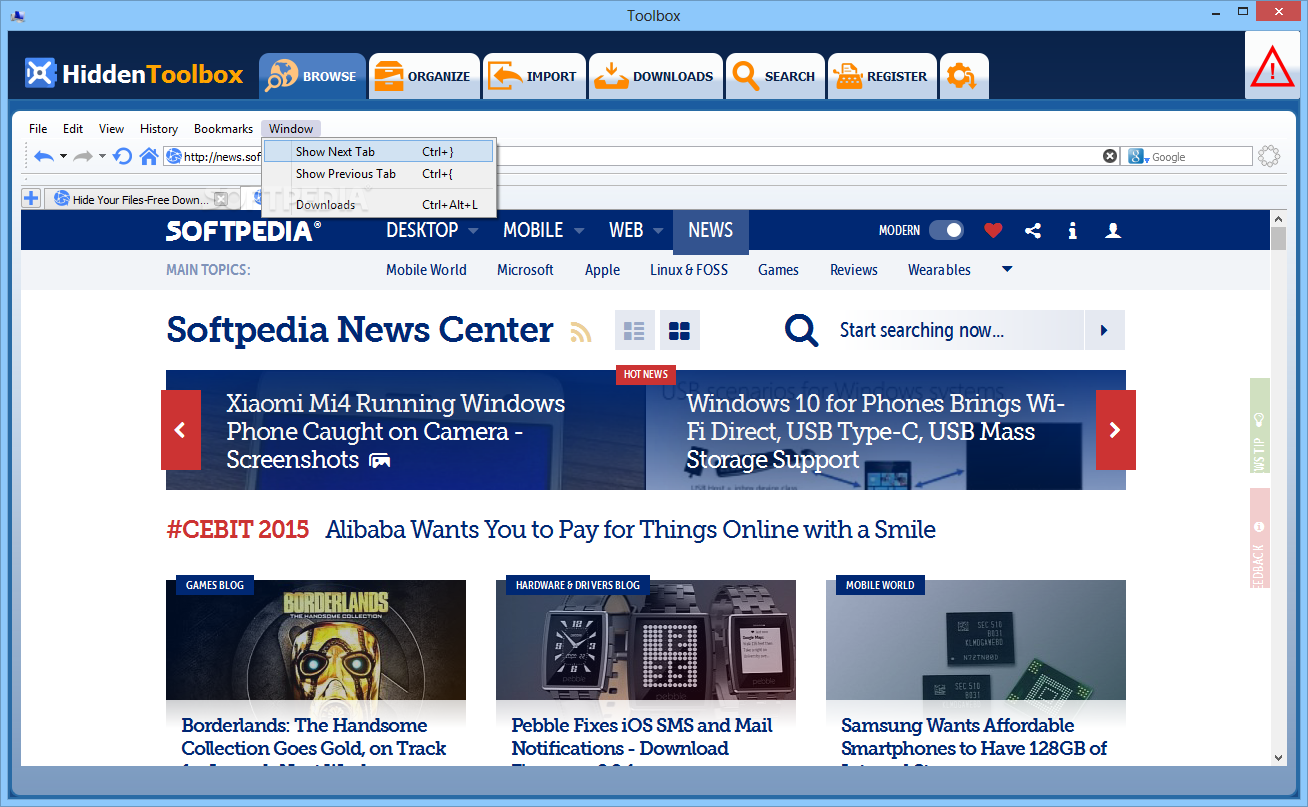Close the Hide Your Files tab

(x=221, y=199)
